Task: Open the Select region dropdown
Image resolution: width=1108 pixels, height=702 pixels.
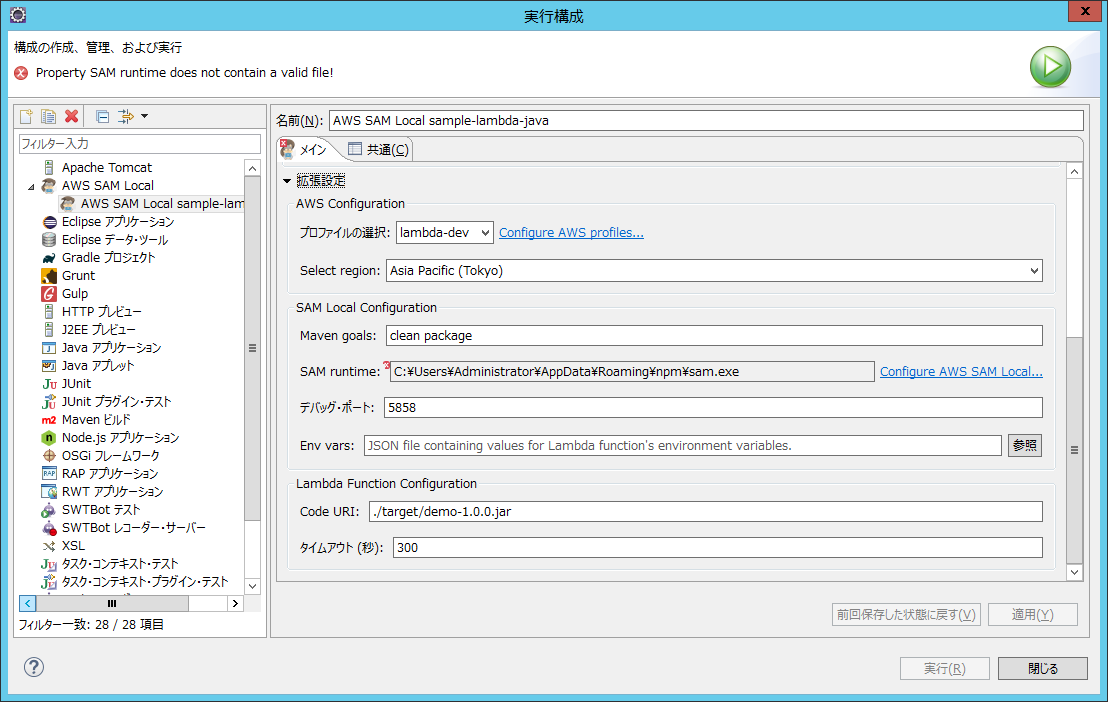Action: click(x=714, y=271)
